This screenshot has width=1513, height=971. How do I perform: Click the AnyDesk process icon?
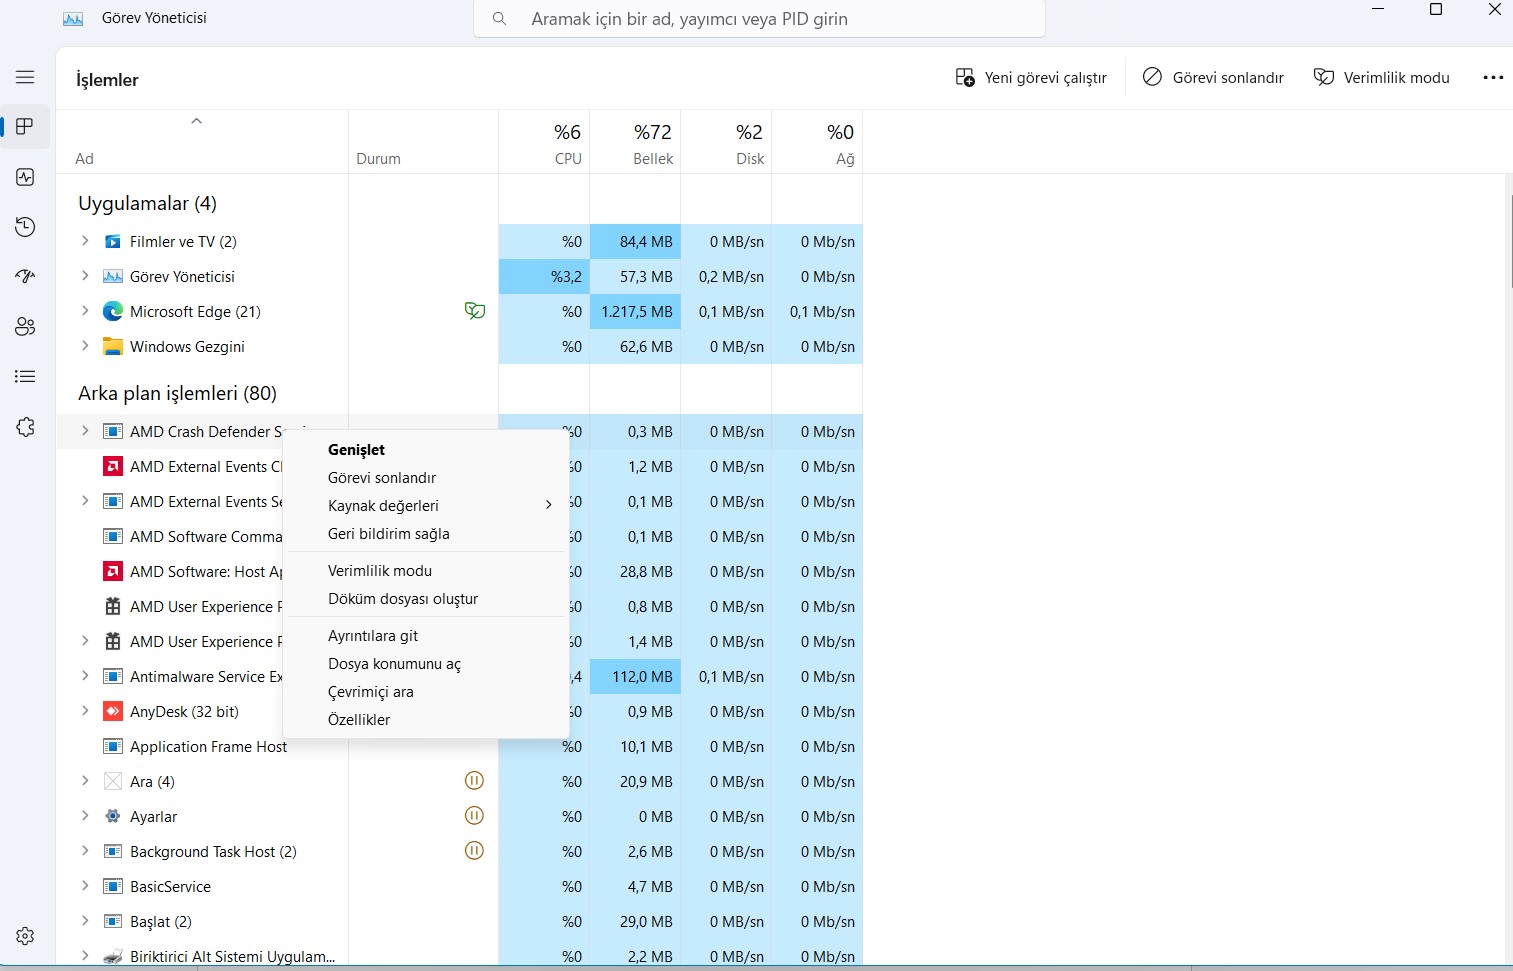pos(113,712)
